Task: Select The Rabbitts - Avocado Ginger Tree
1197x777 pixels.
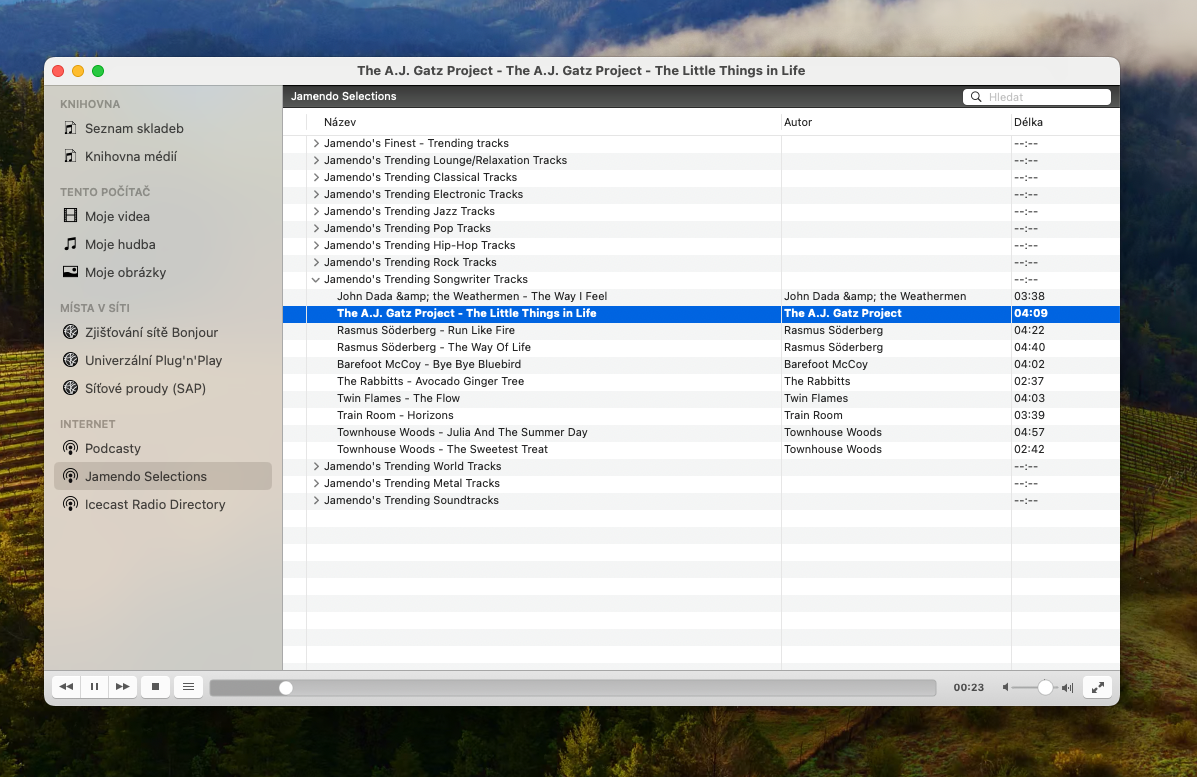Action: click(x=431, y=381)
